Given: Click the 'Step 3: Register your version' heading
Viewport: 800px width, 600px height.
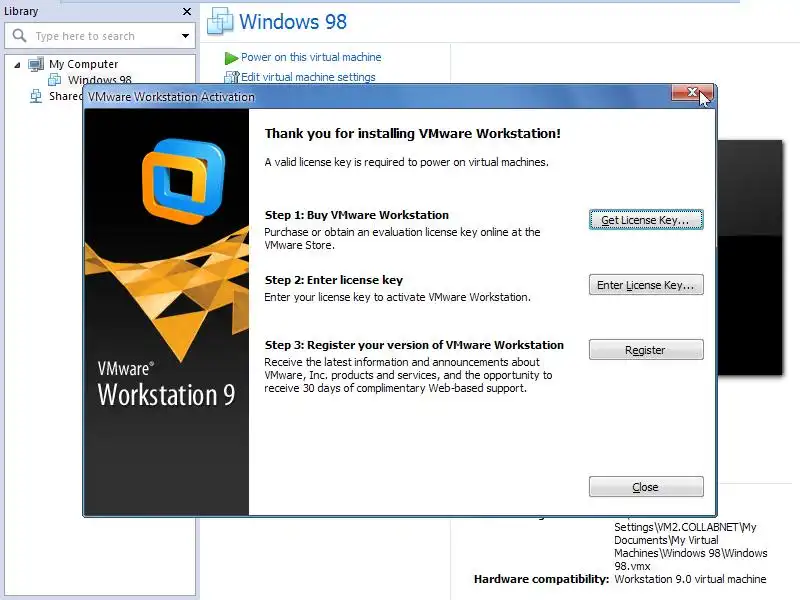Looking at the screenshot, I should (414, 345).
